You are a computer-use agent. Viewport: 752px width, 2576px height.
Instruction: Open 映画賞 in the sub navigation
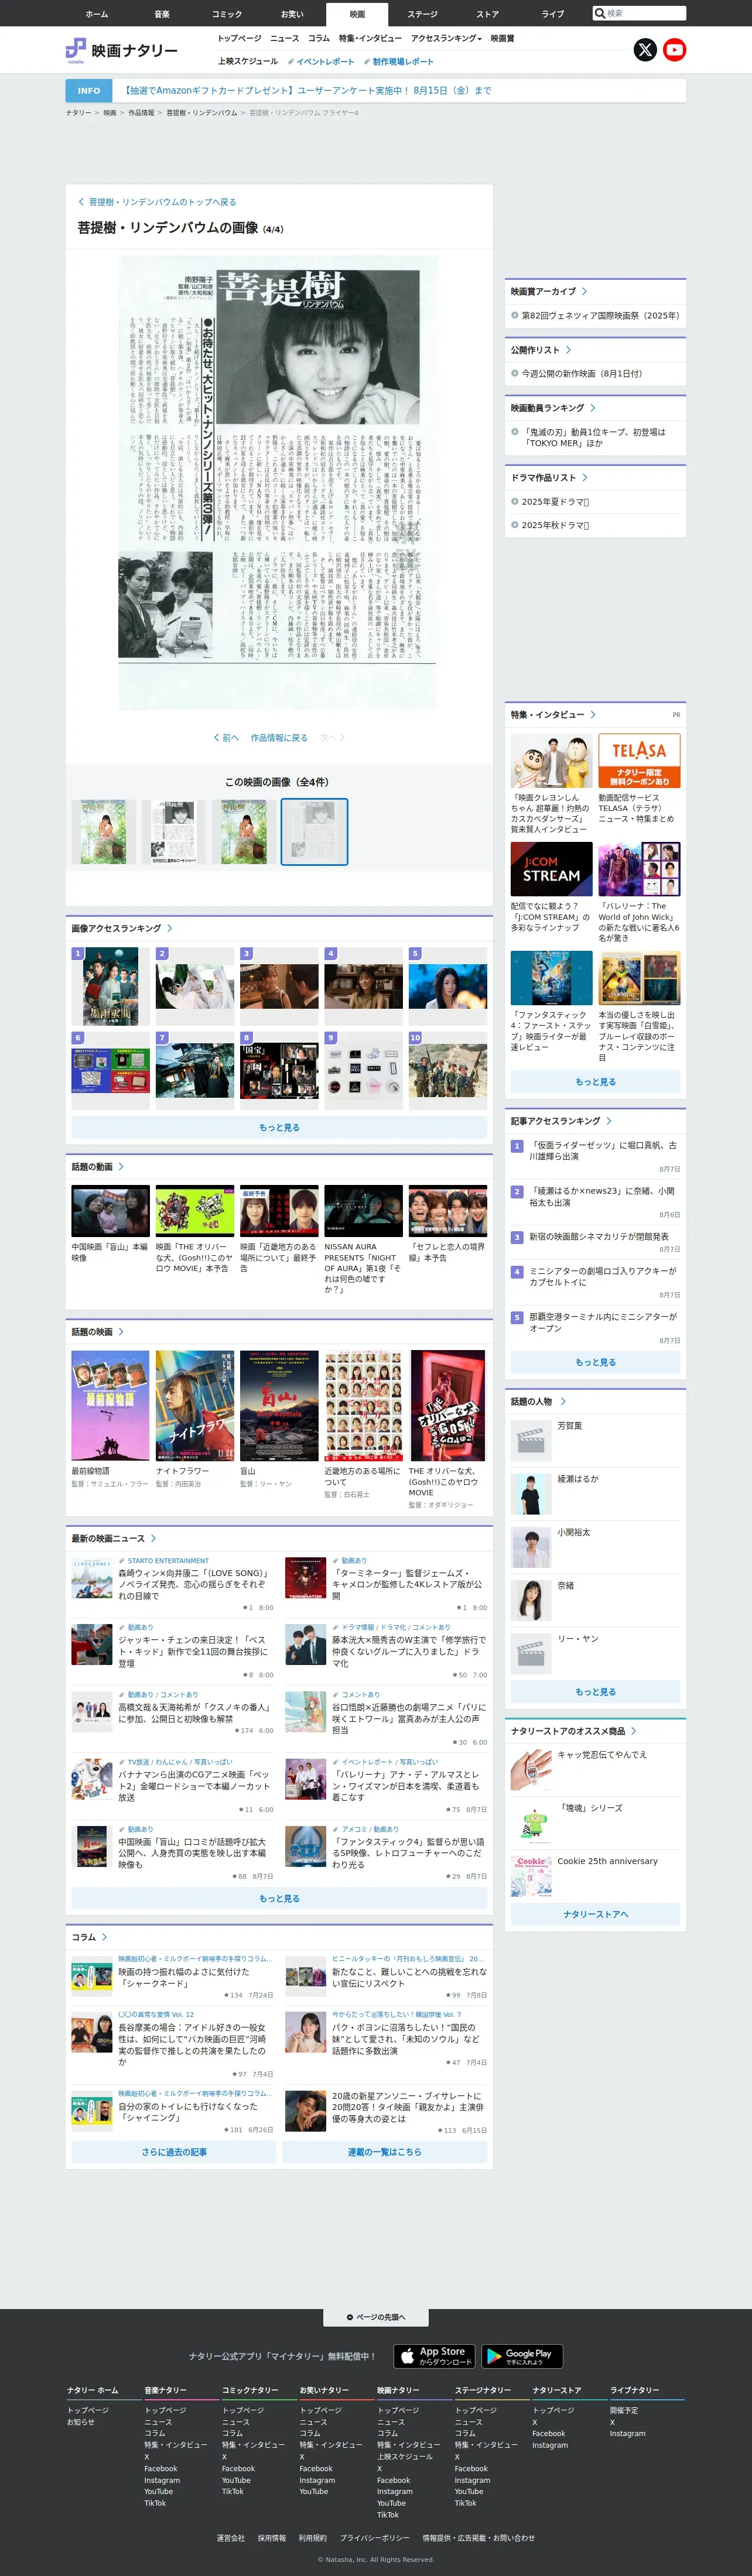pos(503,38)
